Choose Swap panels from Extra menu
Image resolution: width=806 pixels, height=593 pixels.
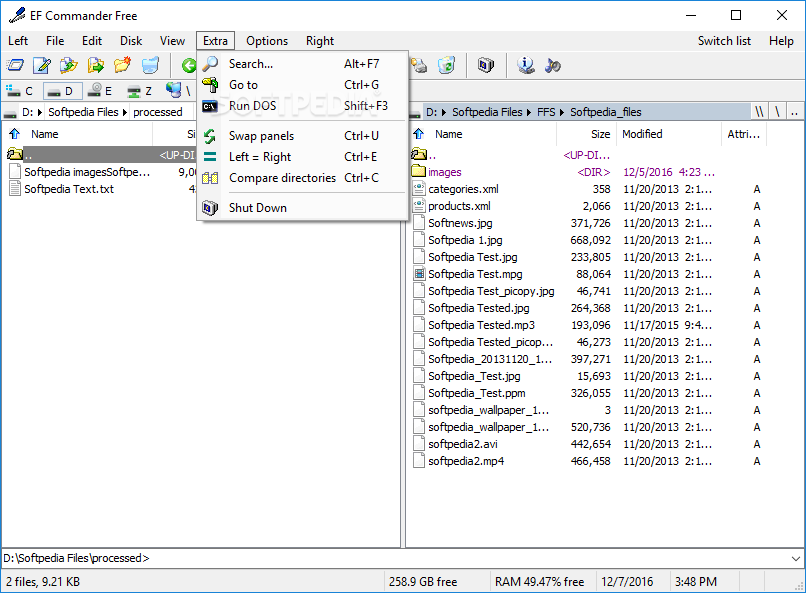click(x=302, y=136)
